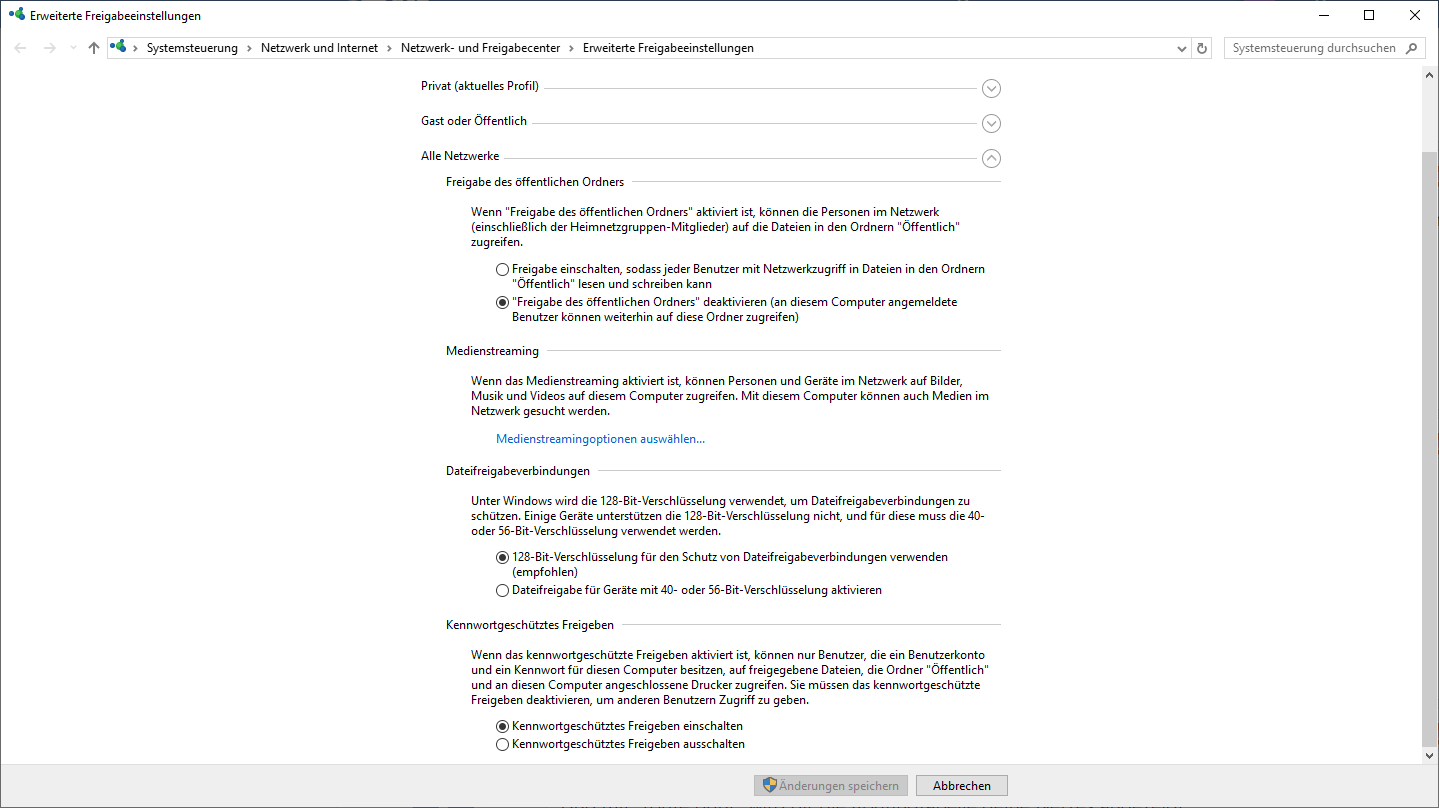
Task: Click the Gast oder Öffentlich heading text
Action: point(474,121)
